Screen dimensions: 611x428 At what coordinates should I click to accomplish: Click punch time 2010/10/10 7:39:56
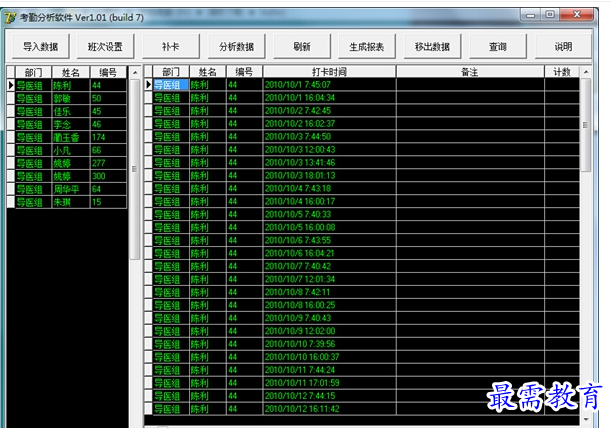pos(300,344)
